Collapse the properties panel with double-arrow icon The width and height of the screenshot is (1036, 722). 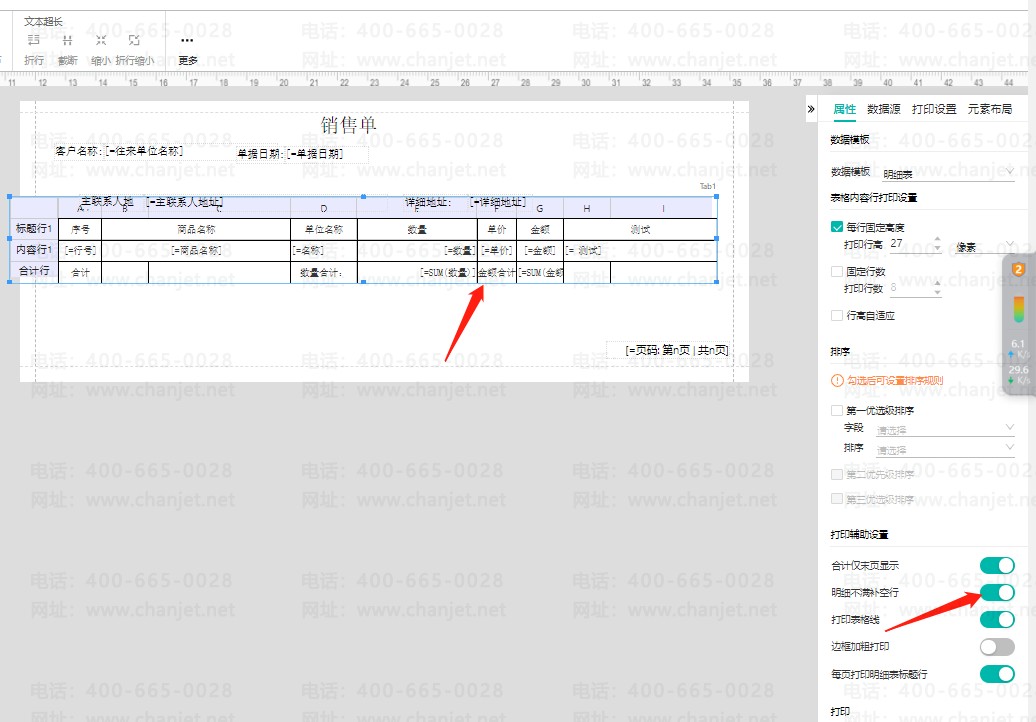[x=811, y=109]
